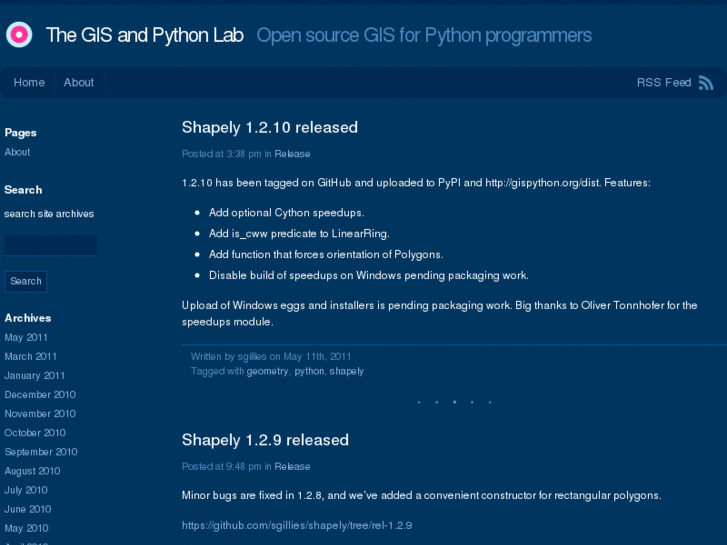Open Release category under Shapely 1.2.10 post

[x=292, y=154]
